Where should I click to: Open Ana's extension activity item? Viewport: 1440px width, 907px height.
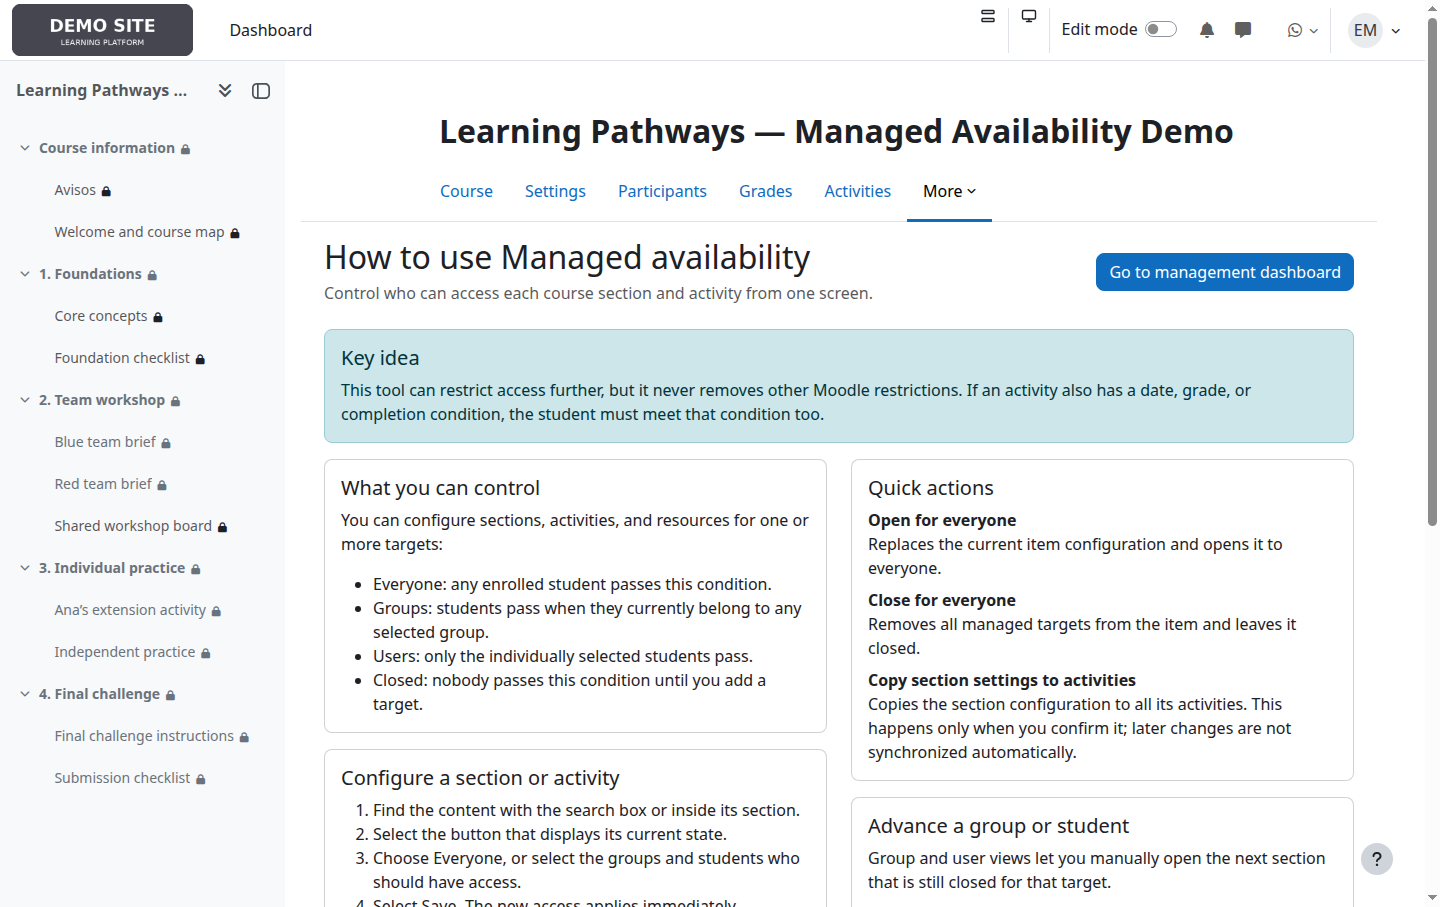[130, 610]
